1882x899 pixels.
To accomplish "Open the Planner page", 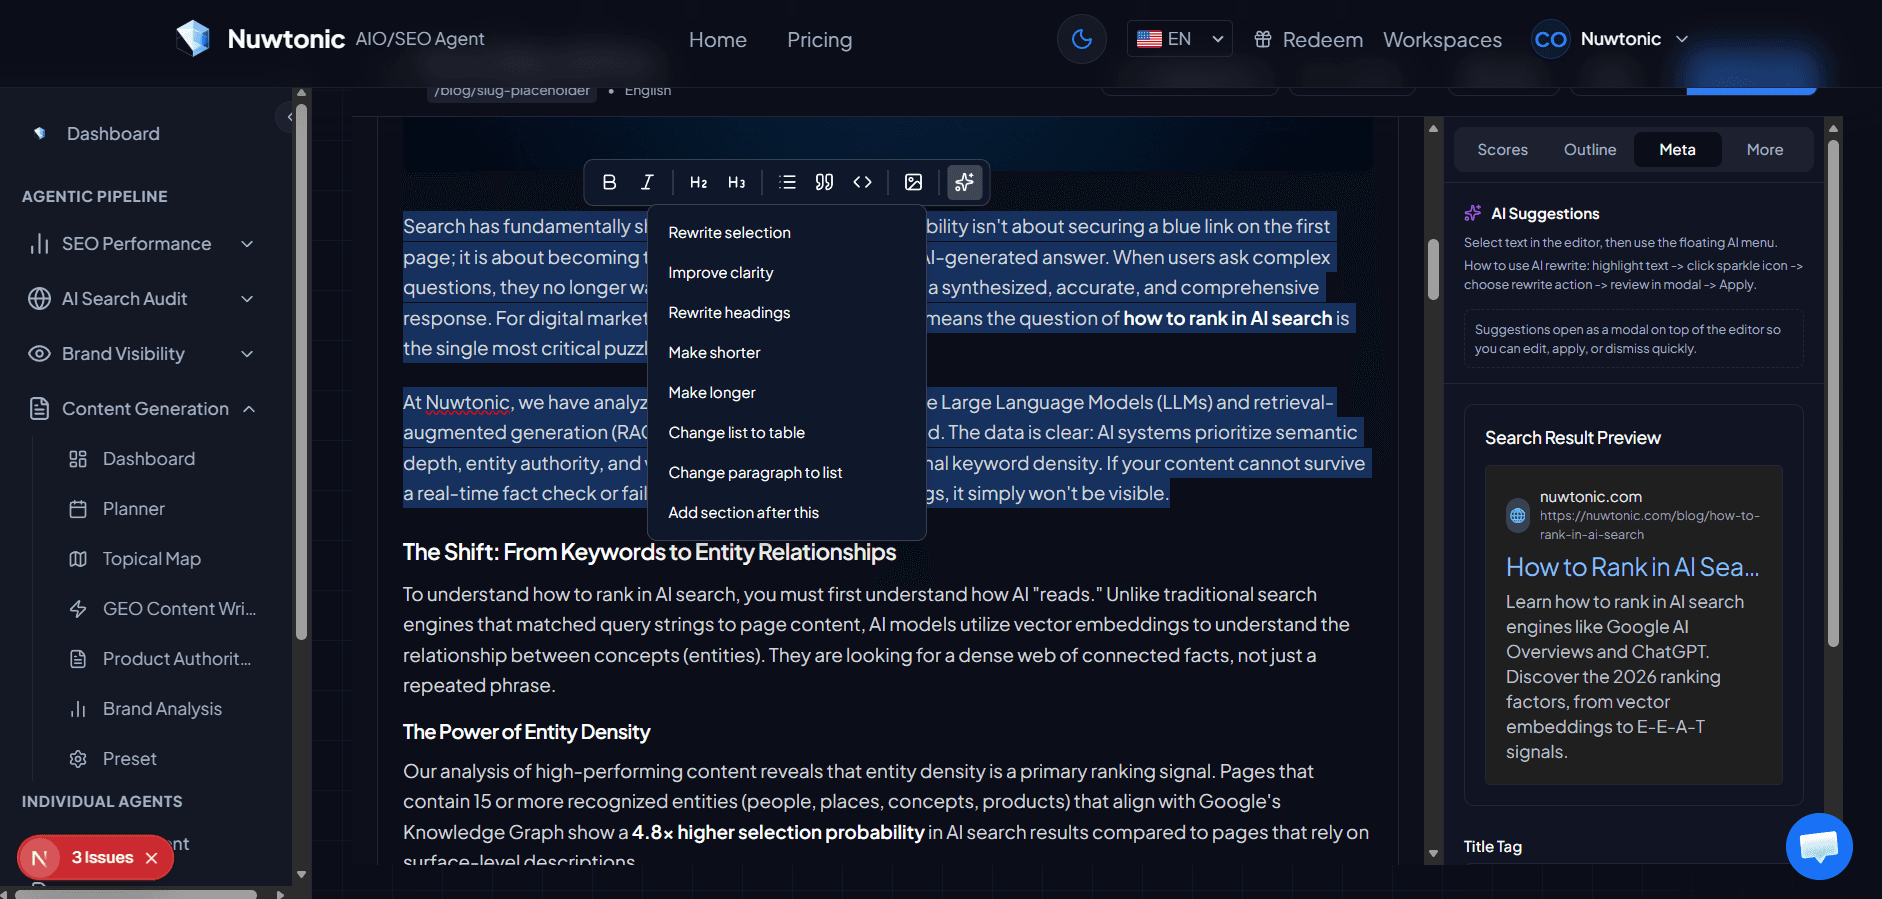I will [x=134, y=509].
